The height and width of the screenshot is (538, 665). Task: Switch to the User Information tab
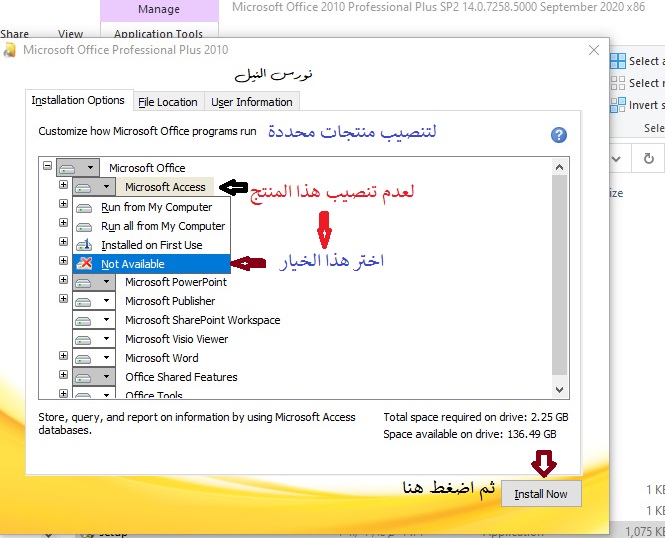click(252, 102)
